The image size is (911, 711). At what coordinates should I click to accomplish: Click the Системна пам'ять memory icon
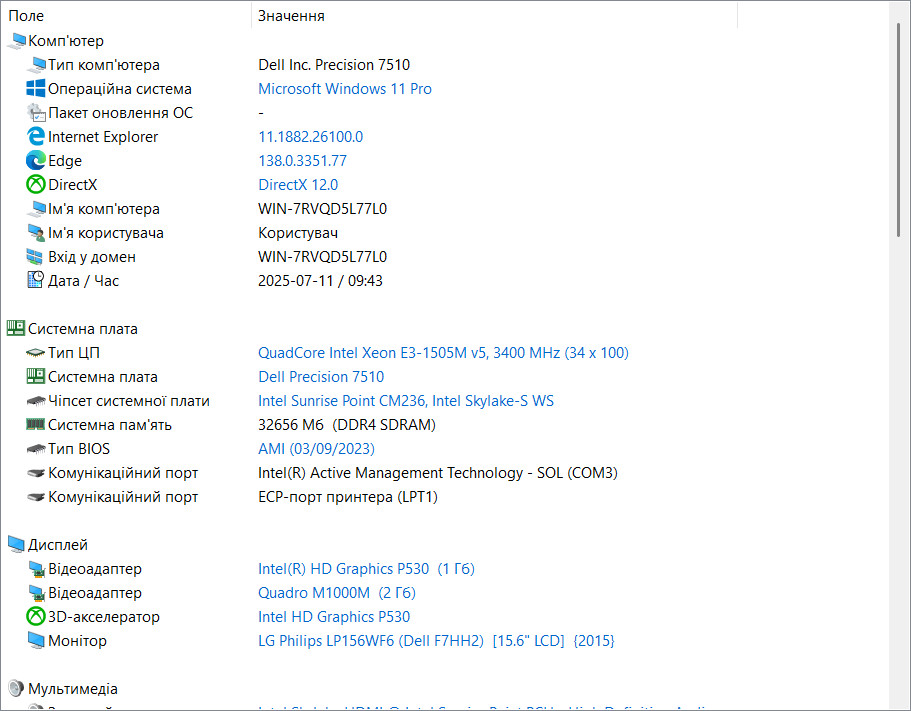pos(36,424)
